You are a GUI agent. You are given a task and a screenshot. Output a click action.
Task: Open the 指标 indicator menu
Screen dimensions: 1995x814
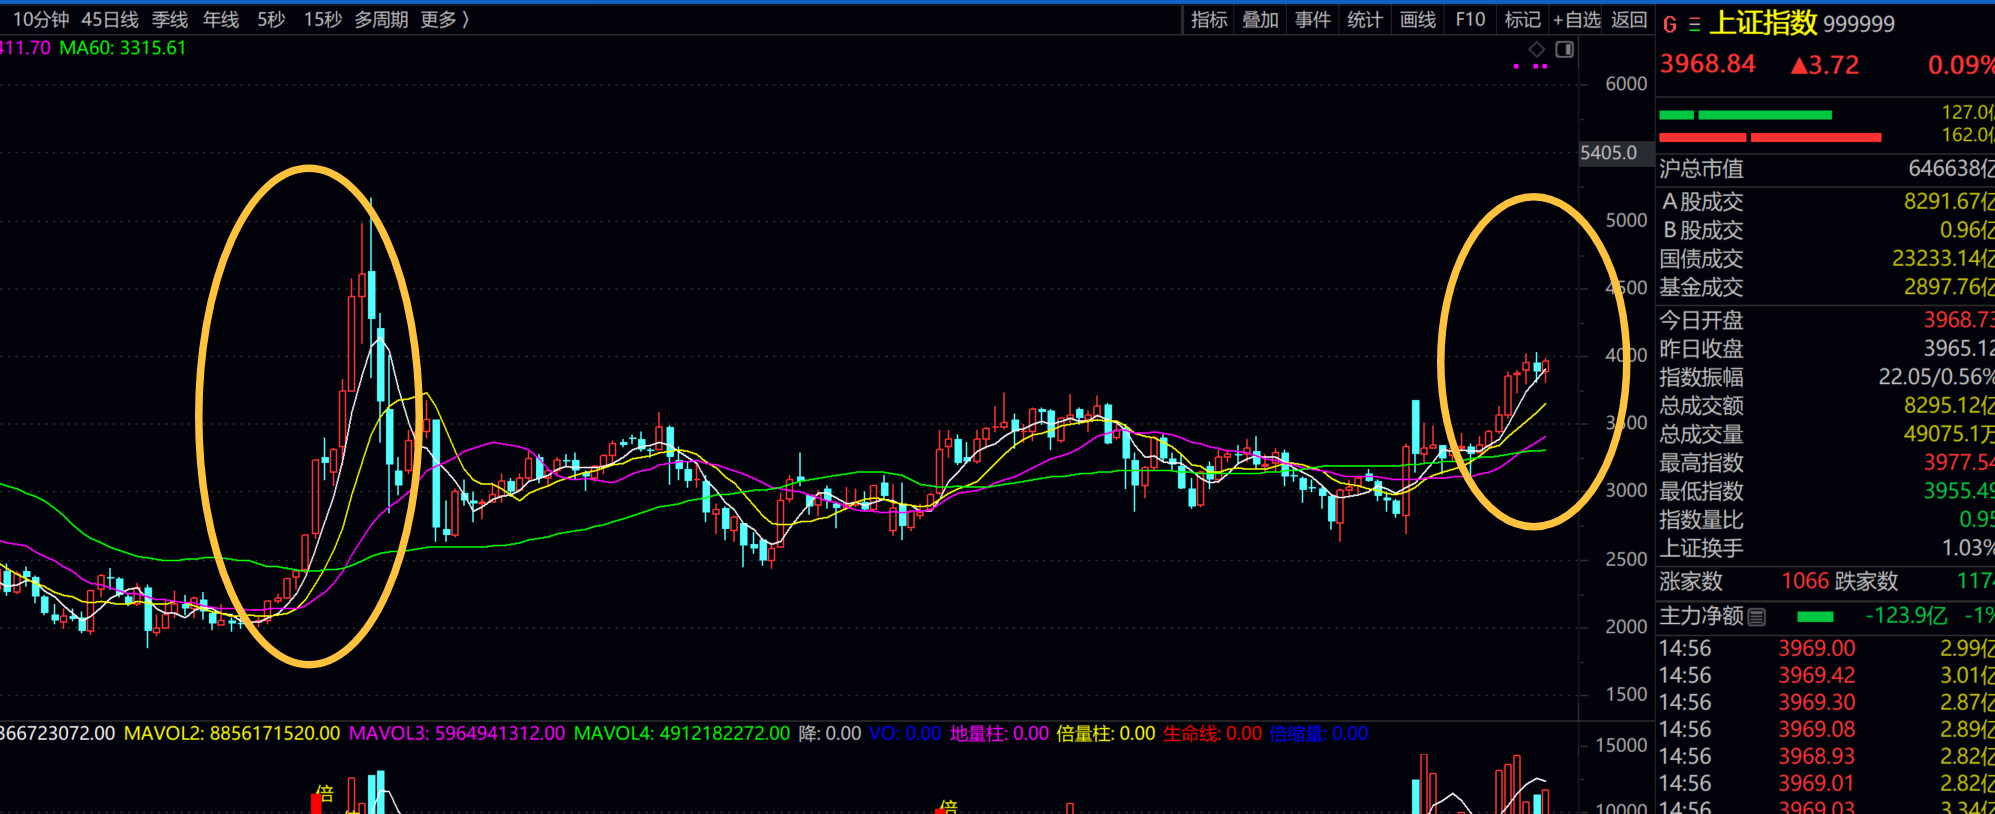pos(1209,20)
